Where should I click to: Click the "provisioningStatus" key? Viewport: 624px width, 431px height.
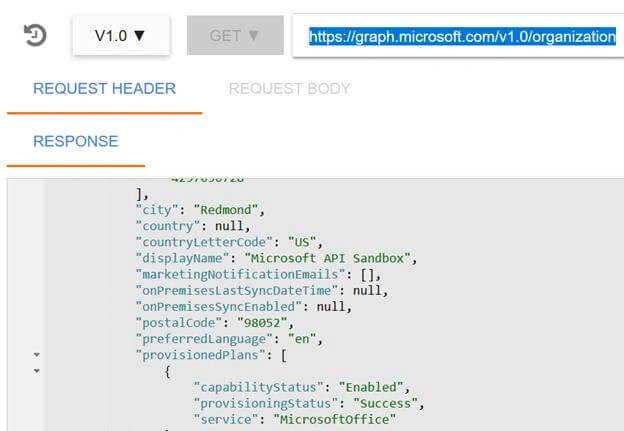(266, 404)
